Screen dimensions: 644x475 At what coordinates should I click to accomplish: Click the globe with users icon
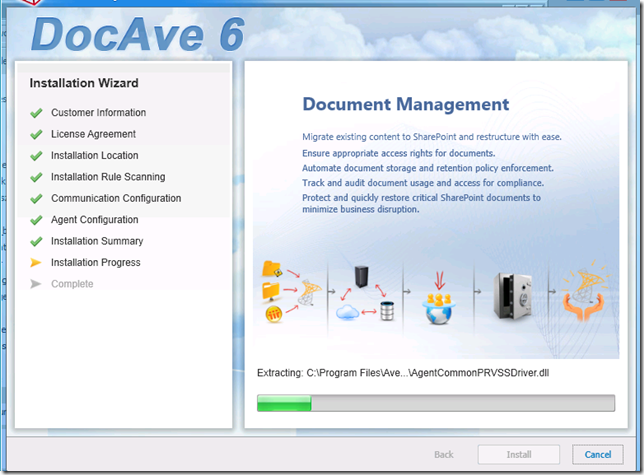coord(439,309)
